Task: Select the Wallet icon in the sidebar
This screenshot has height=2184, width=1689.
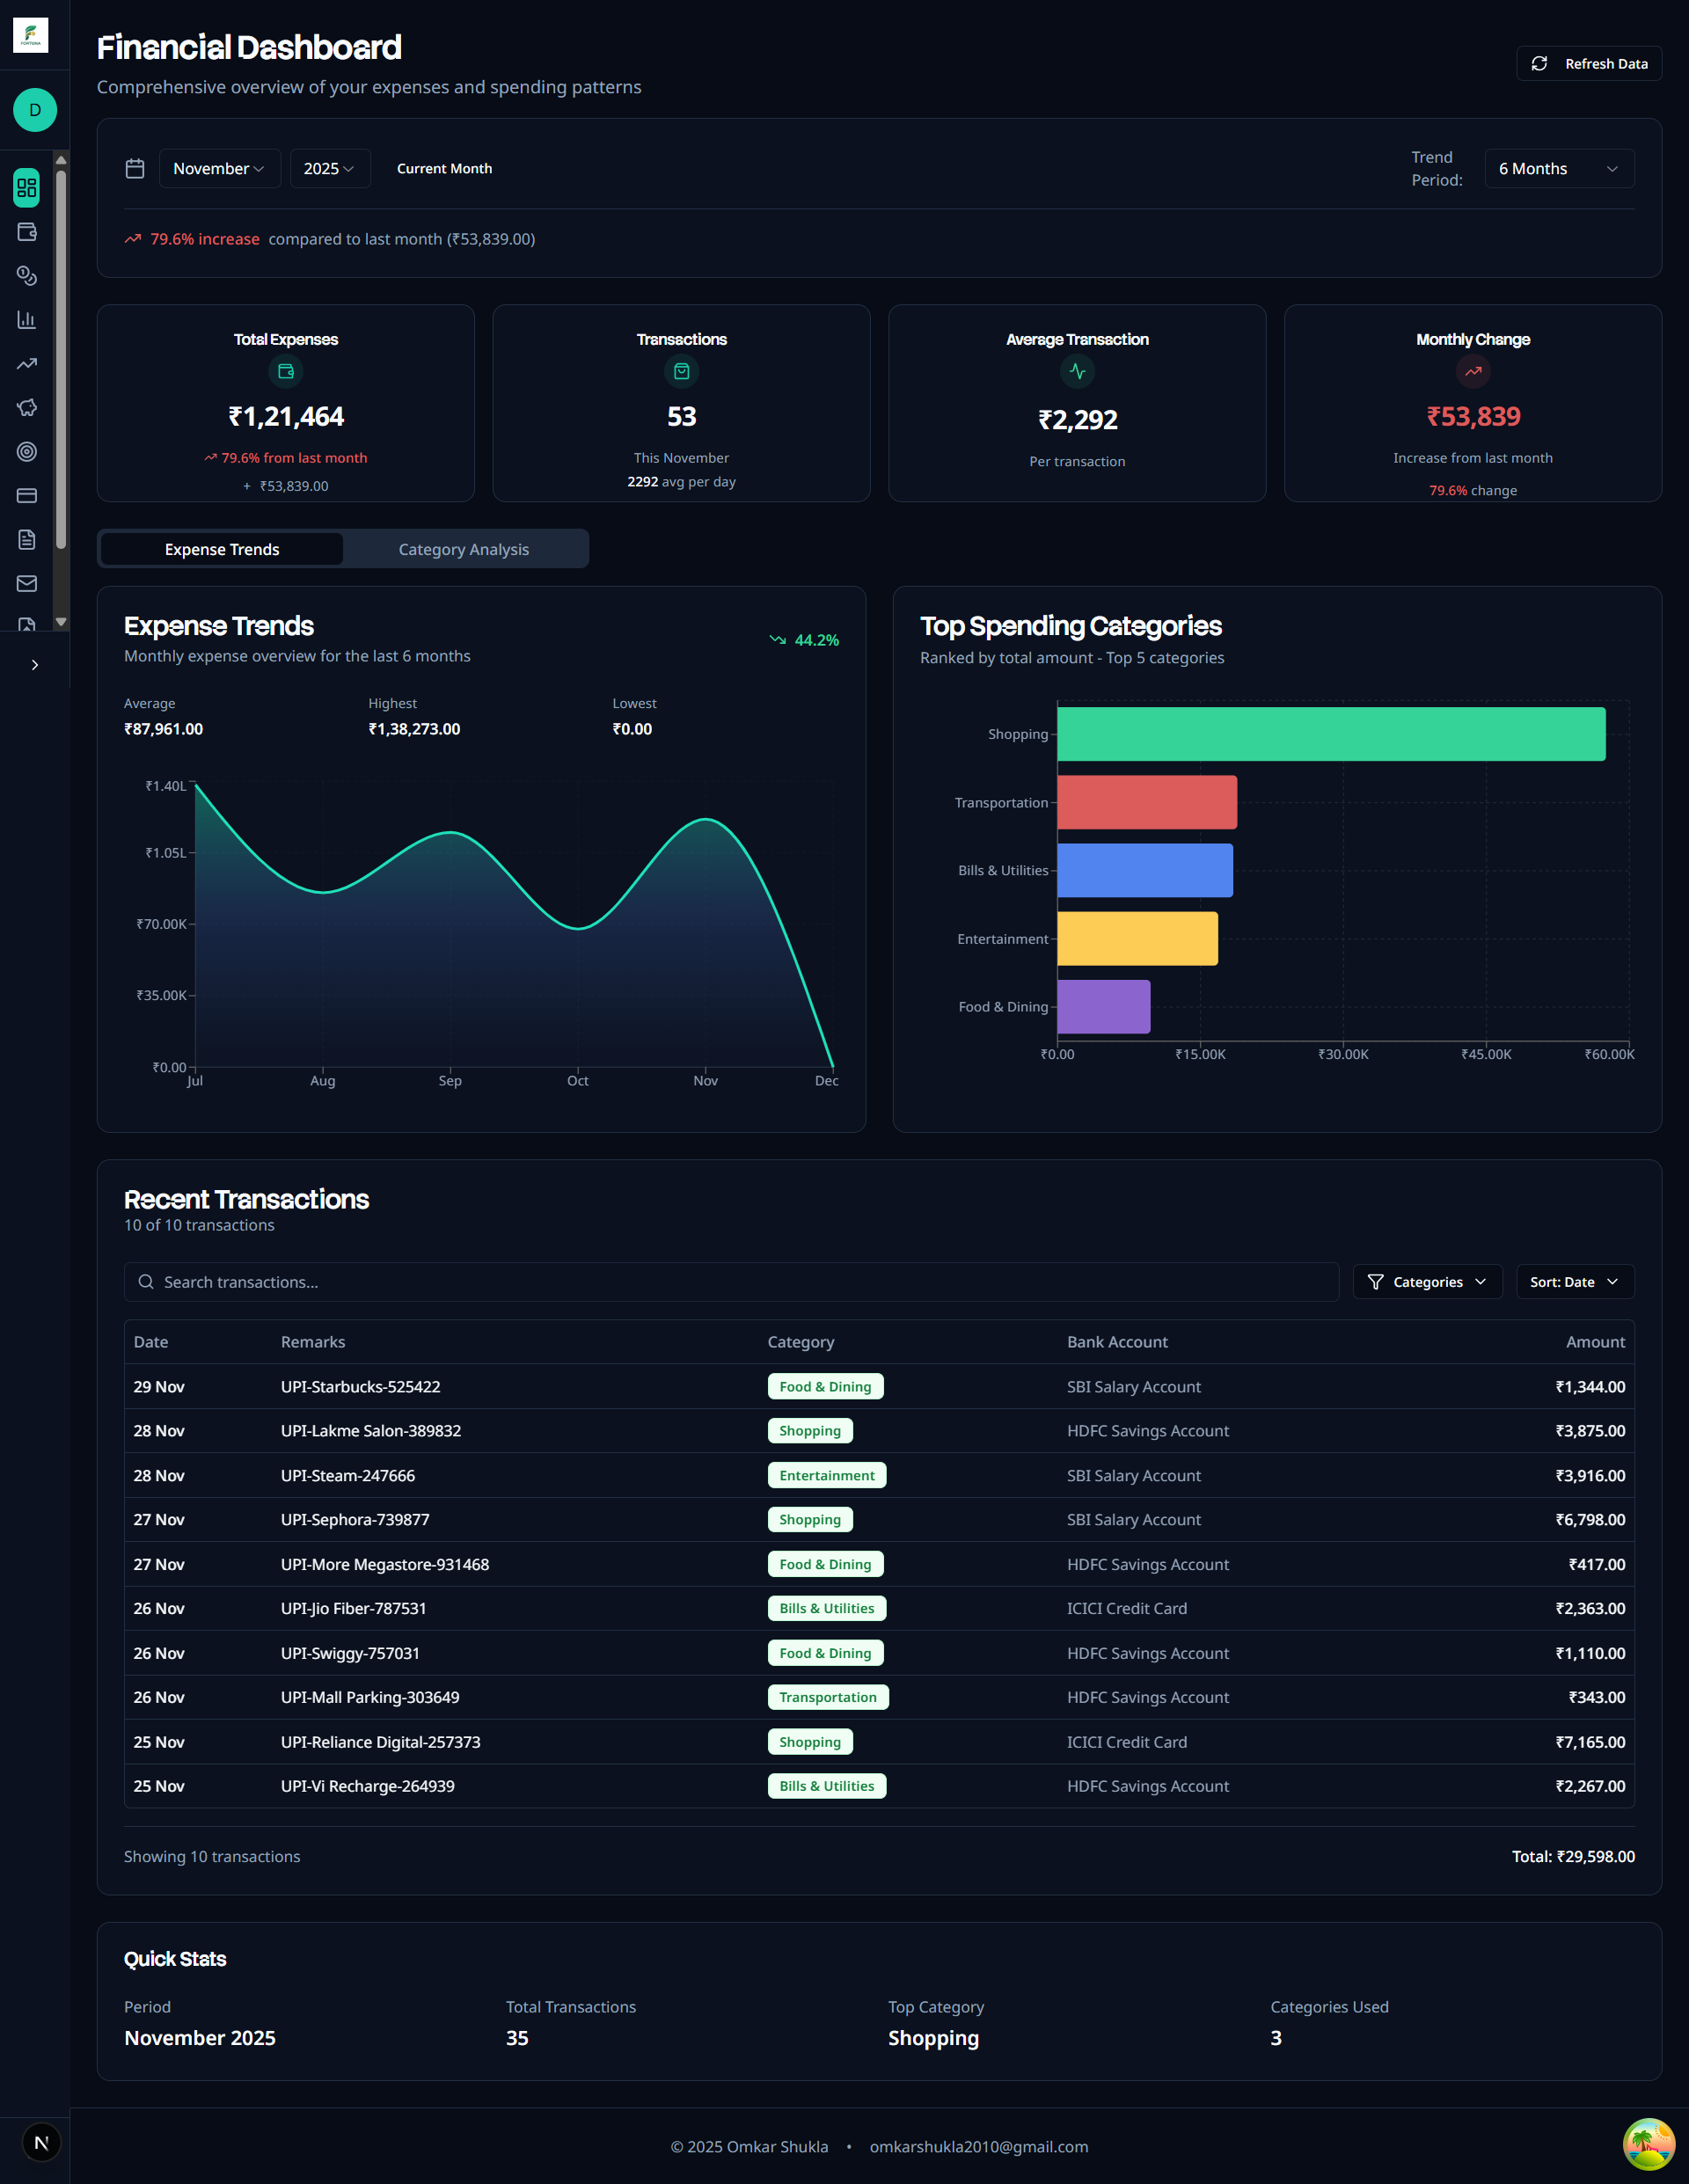Action: [x=26, y=232]
